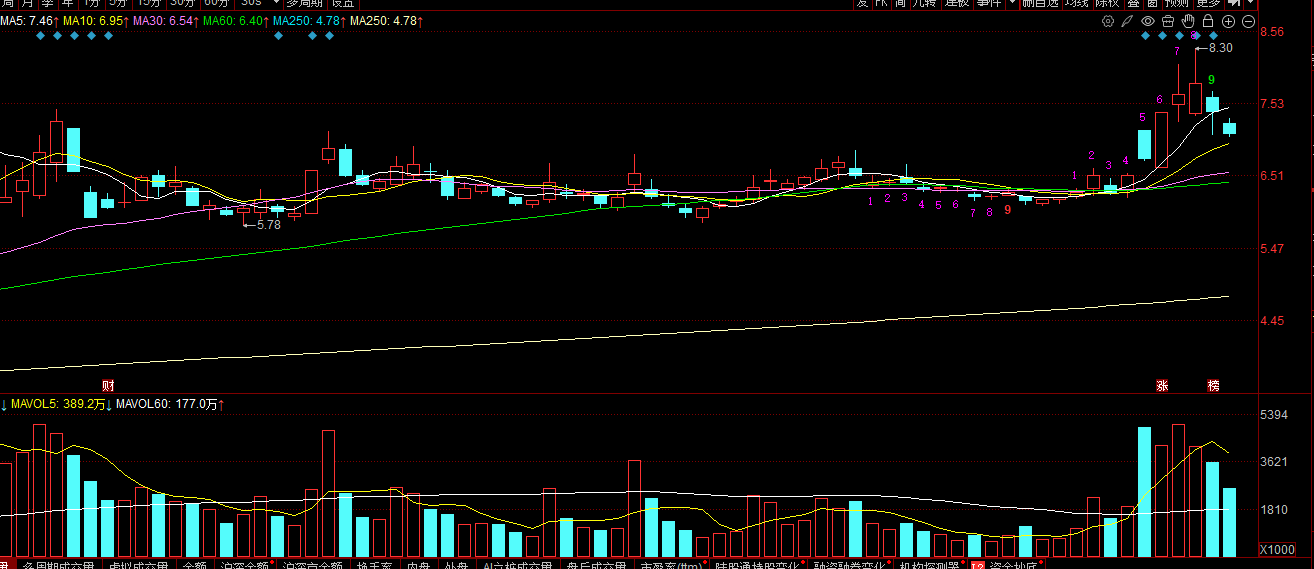
Task: Select the 融资融券变化 indicator tab
Action: click(851, 565)
